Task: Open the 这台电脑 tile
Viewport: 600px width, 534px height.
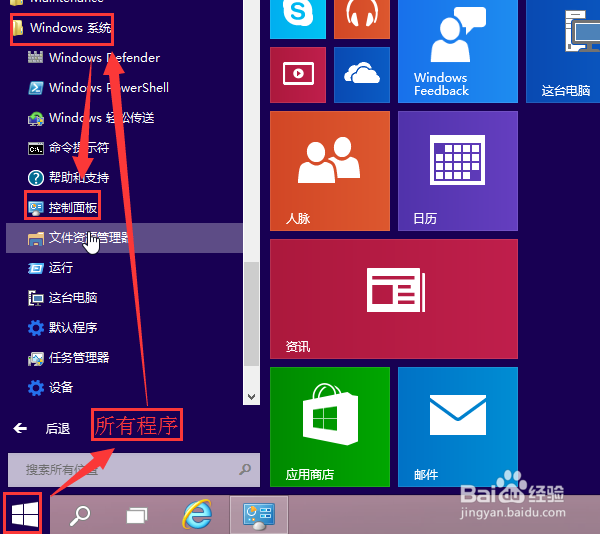Action: coord(563,51)
